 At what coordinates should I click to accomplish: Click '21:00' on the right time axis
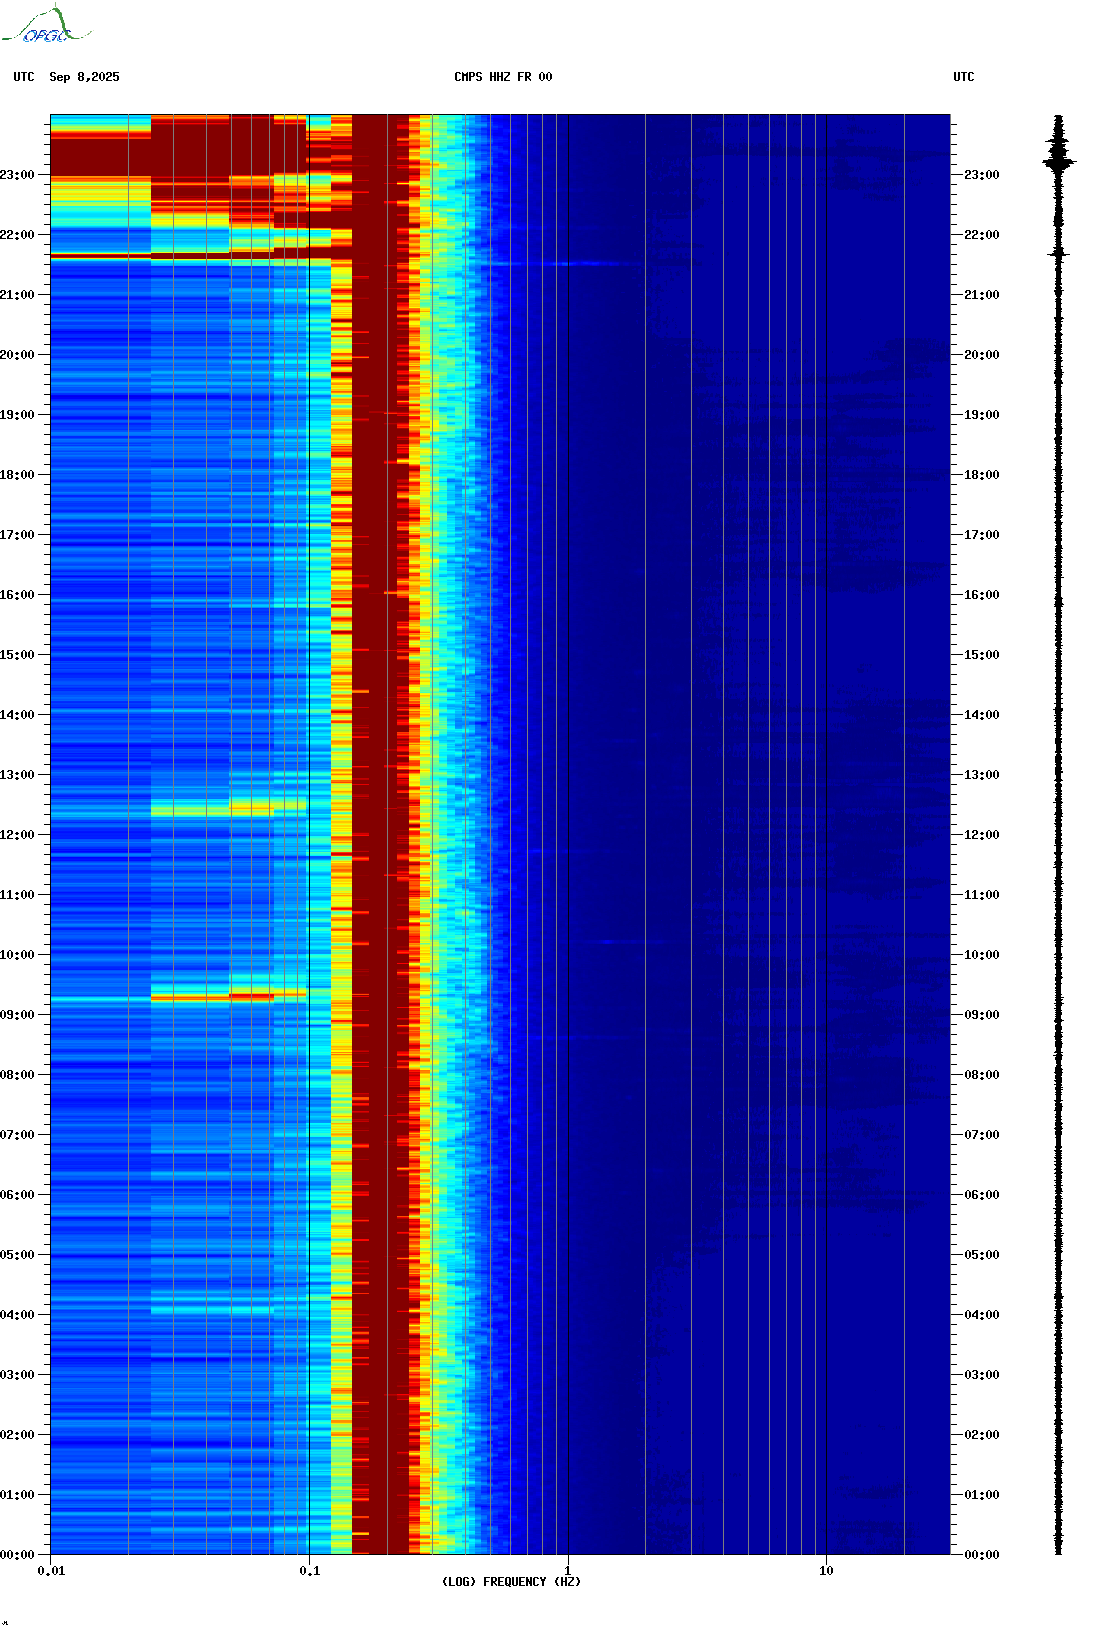click(981, 295)
